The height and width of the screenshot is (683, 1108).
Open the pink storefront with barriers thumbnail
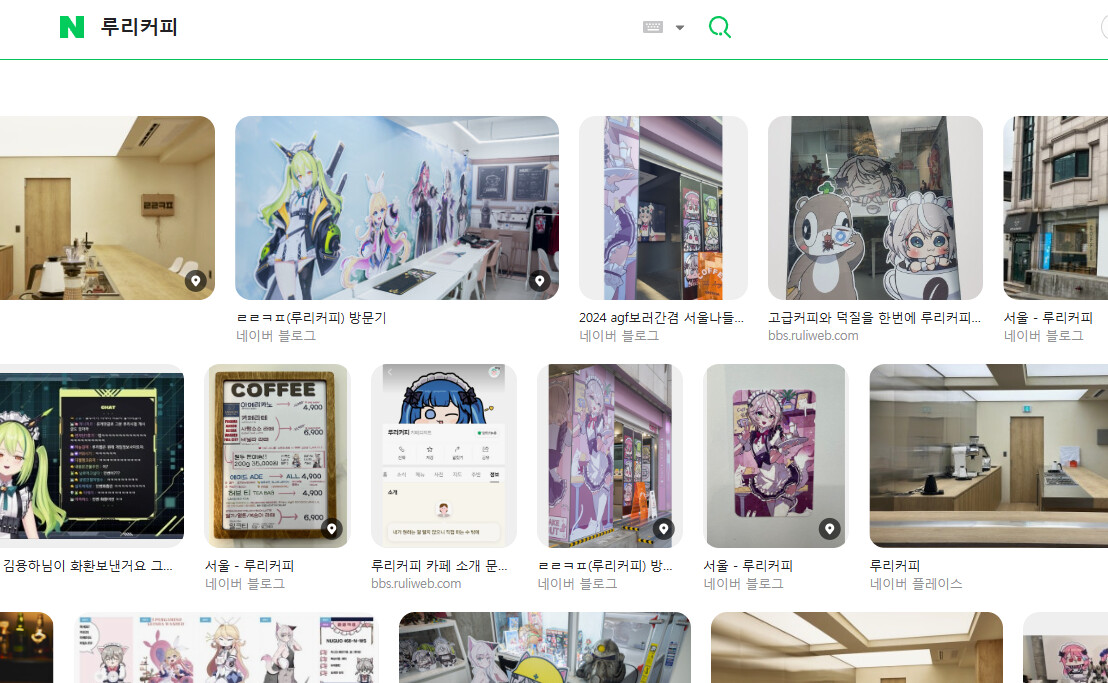[x=610, y=456]
